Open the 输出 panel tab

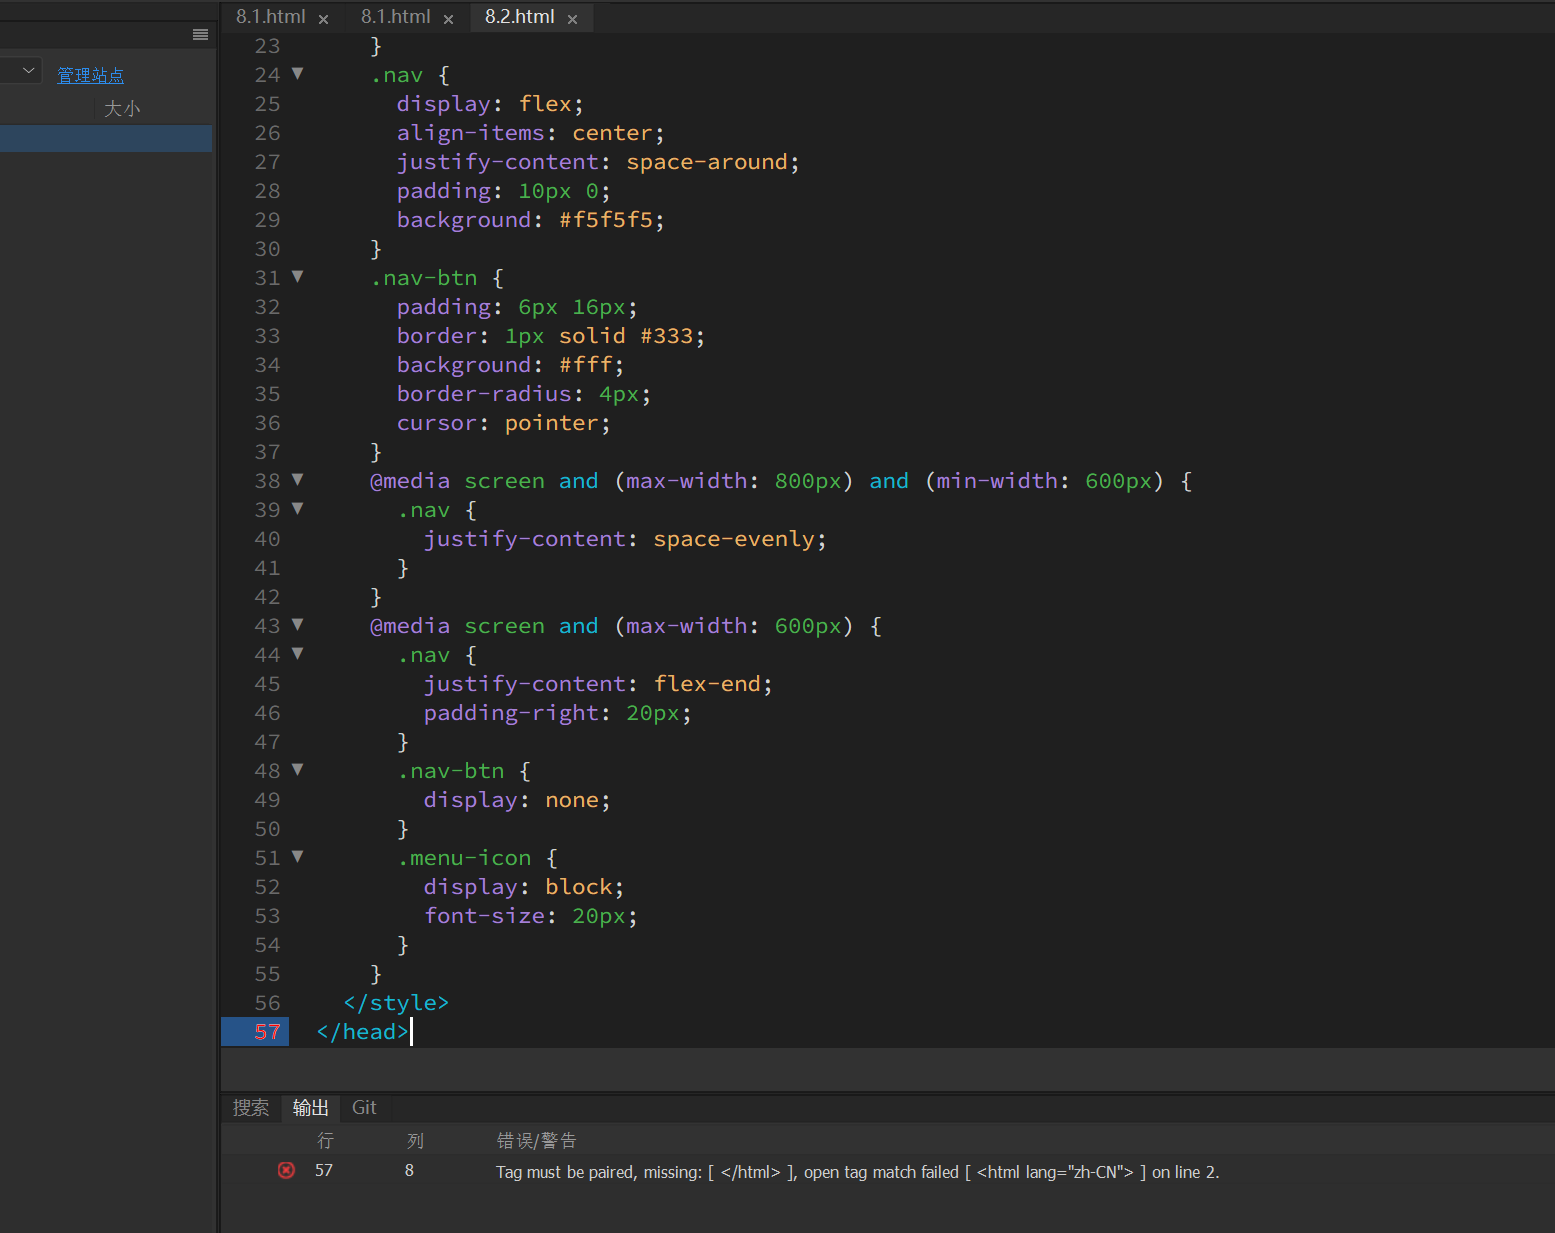coord(310,1108)
